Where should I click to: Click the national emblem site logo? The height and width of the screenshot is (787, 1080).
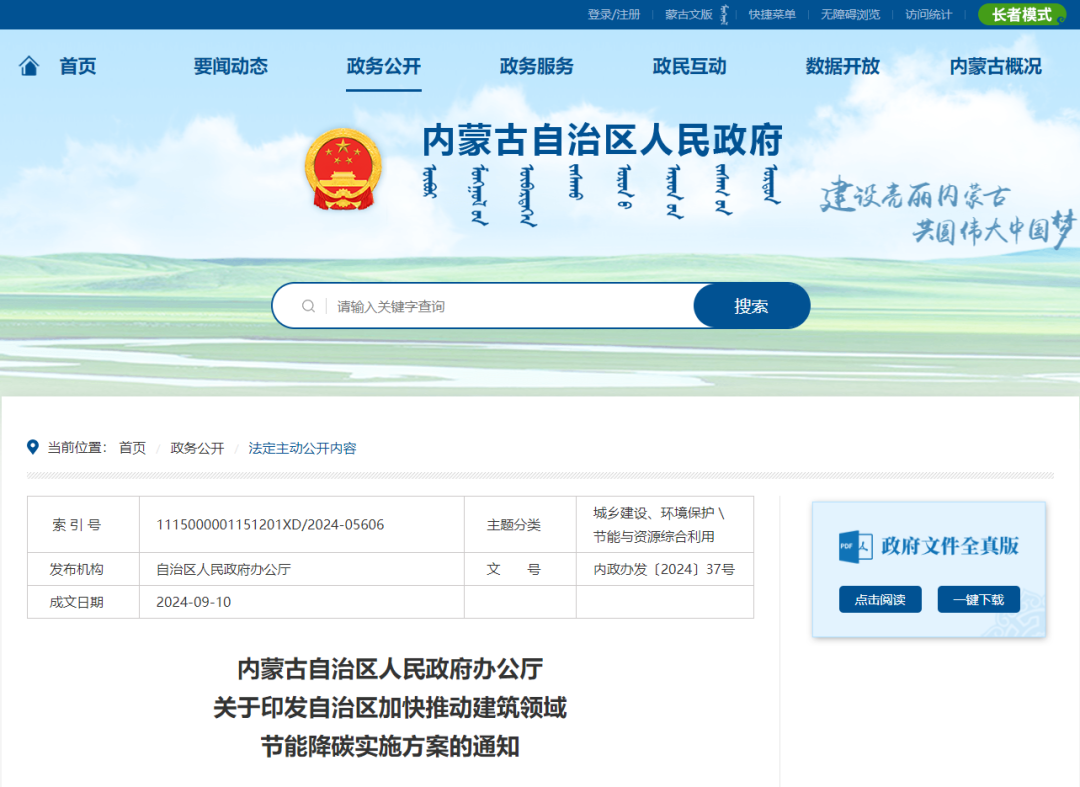pos(343,170)
